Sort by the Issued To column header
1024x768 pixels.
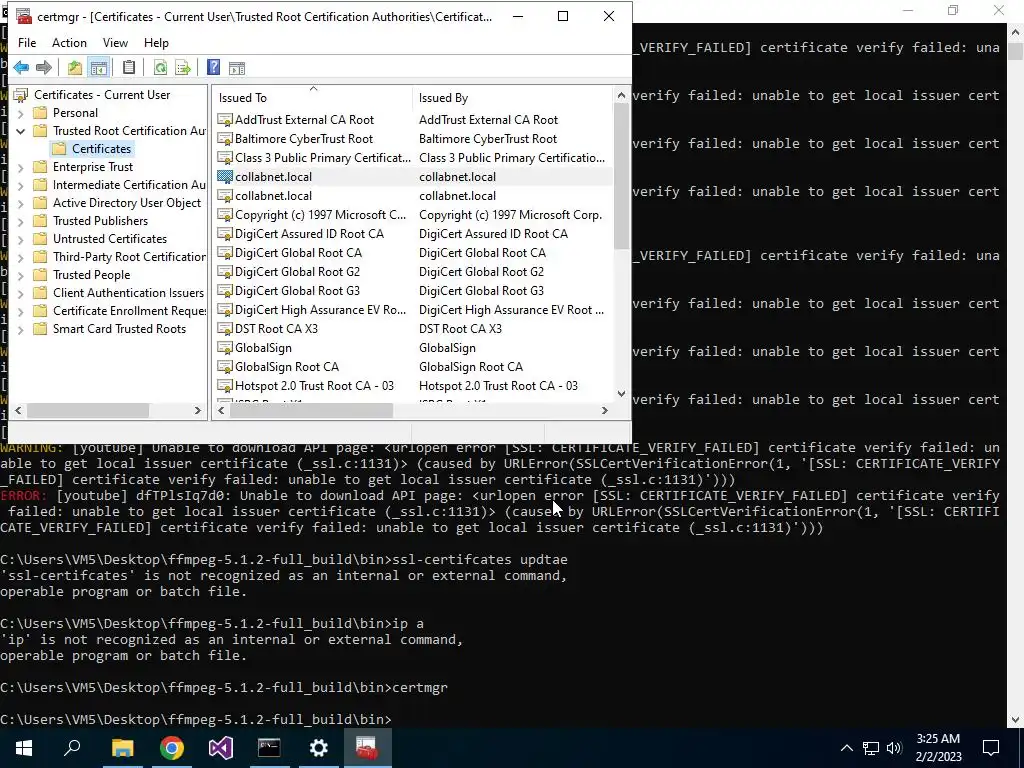click(x=312, y=98)
